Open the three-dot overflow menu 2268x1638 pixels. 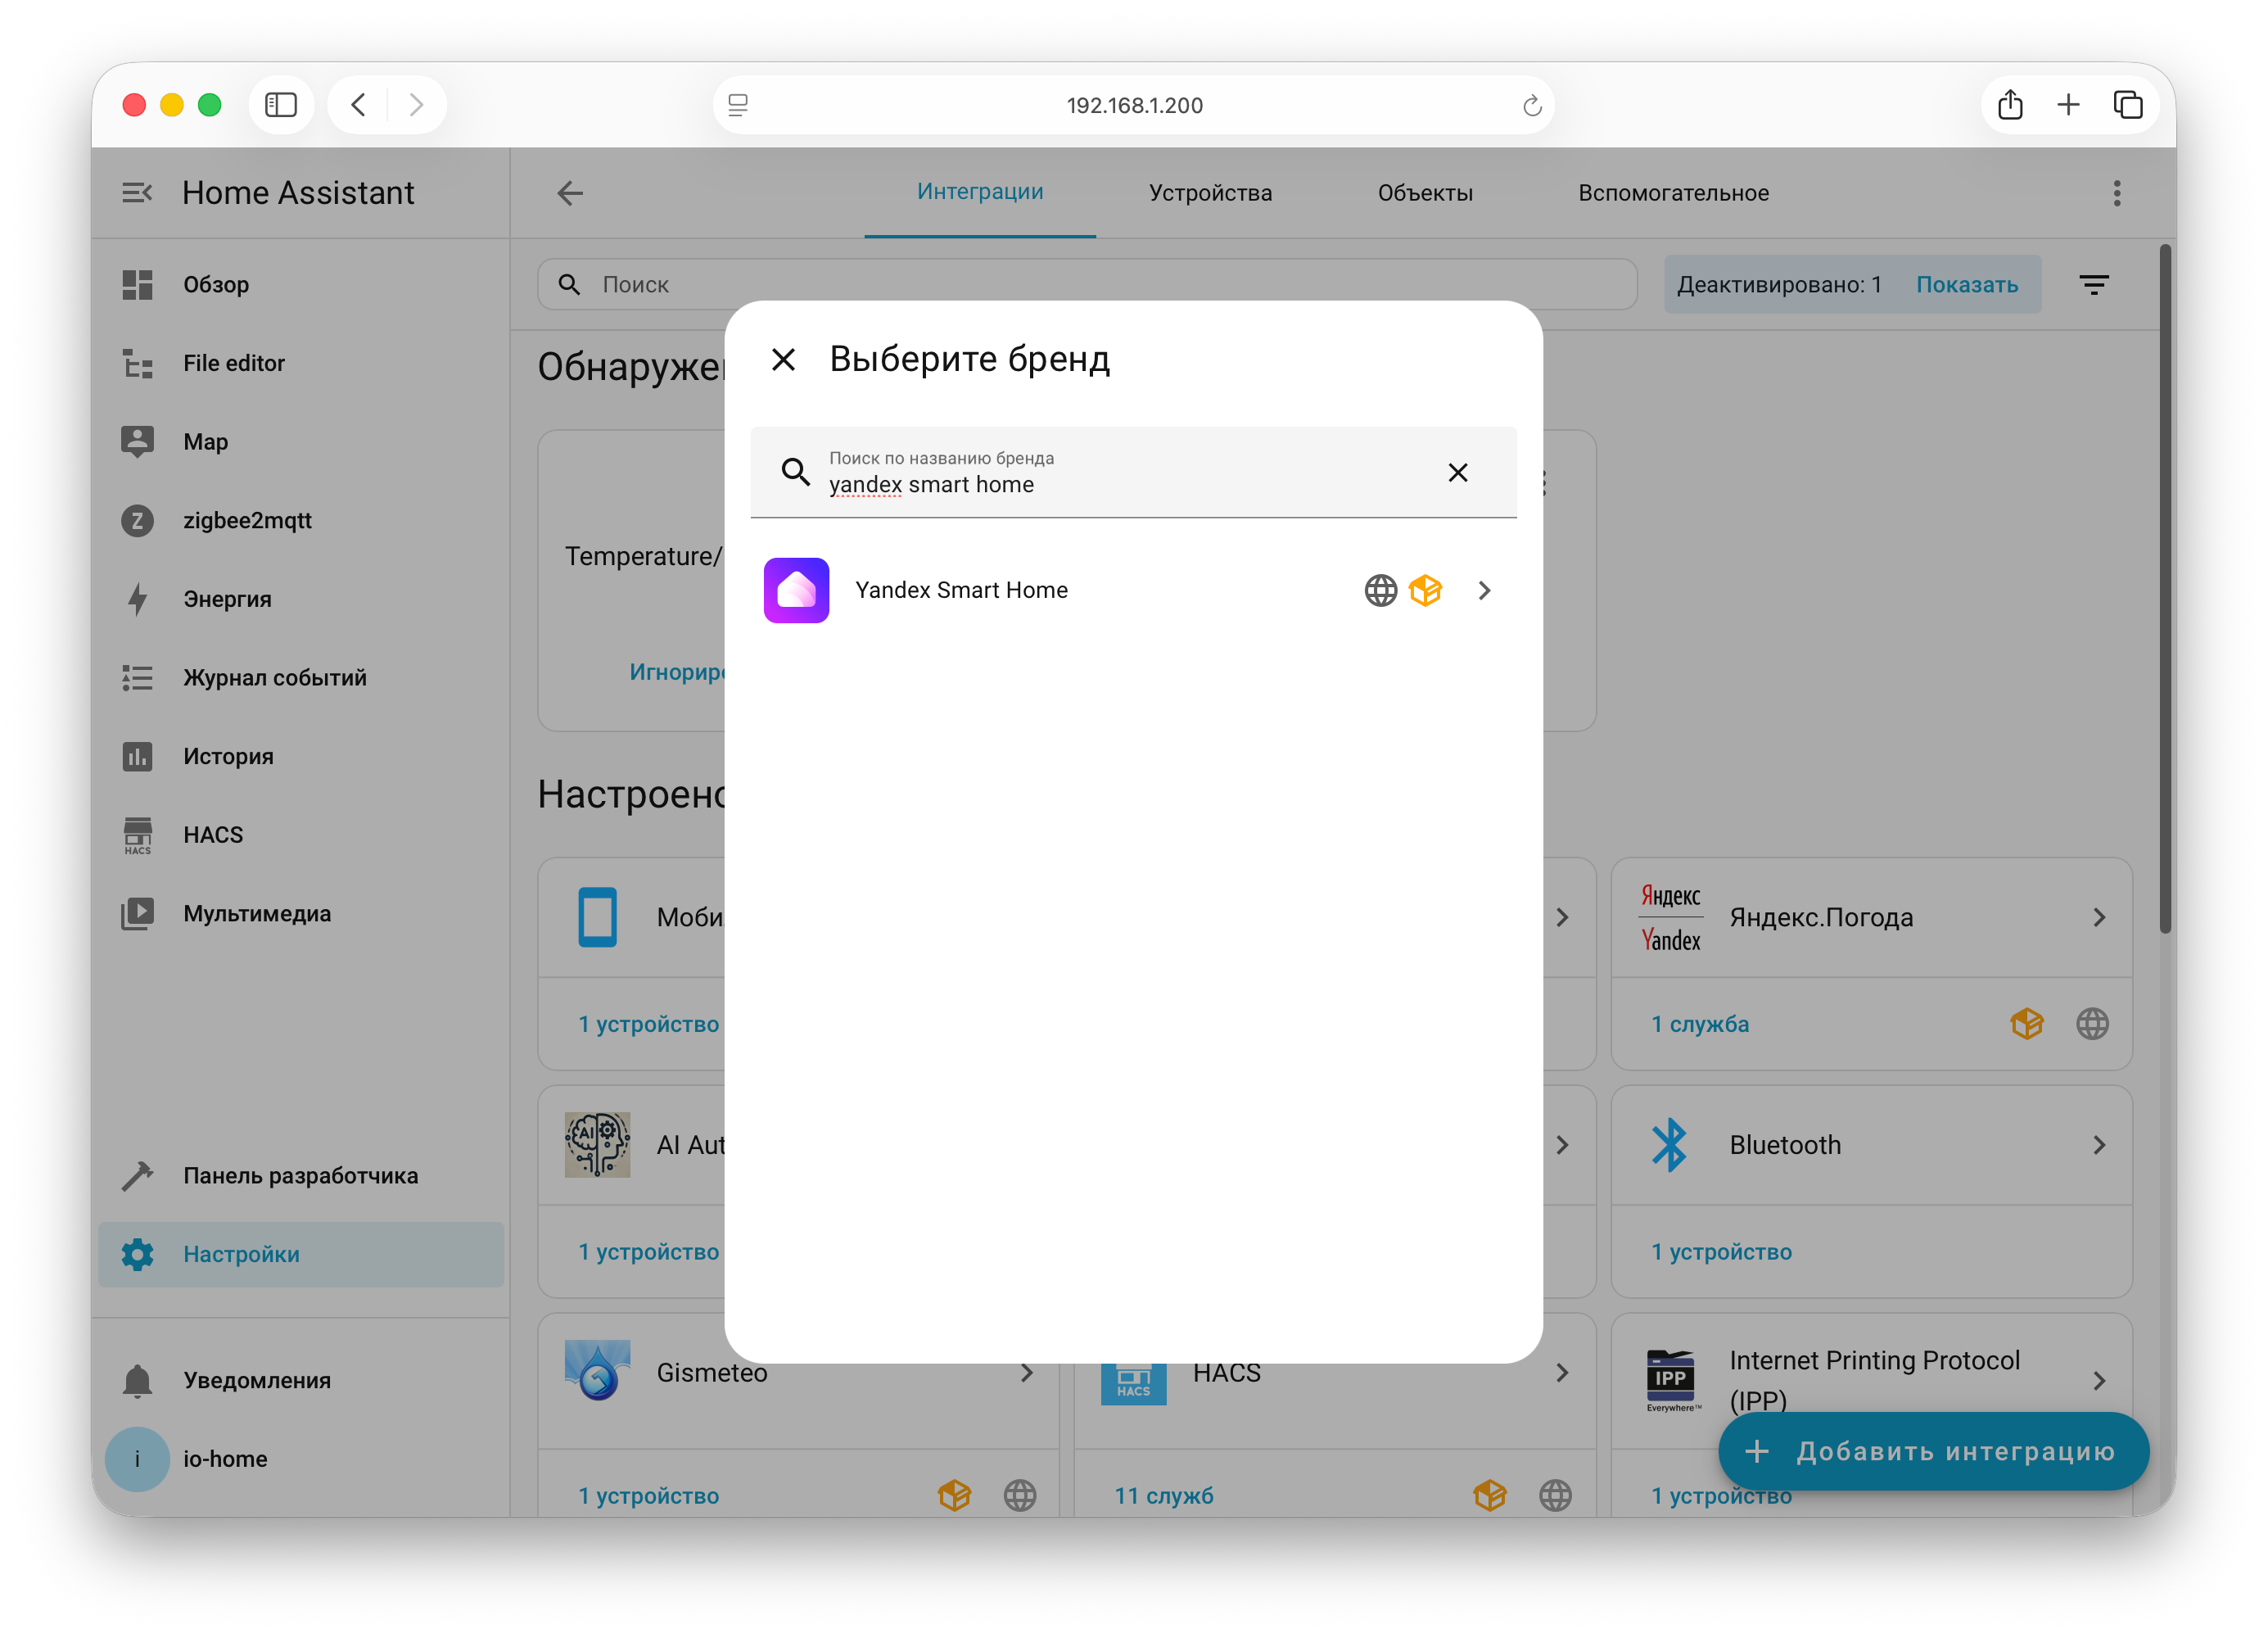coord(2117,192)
